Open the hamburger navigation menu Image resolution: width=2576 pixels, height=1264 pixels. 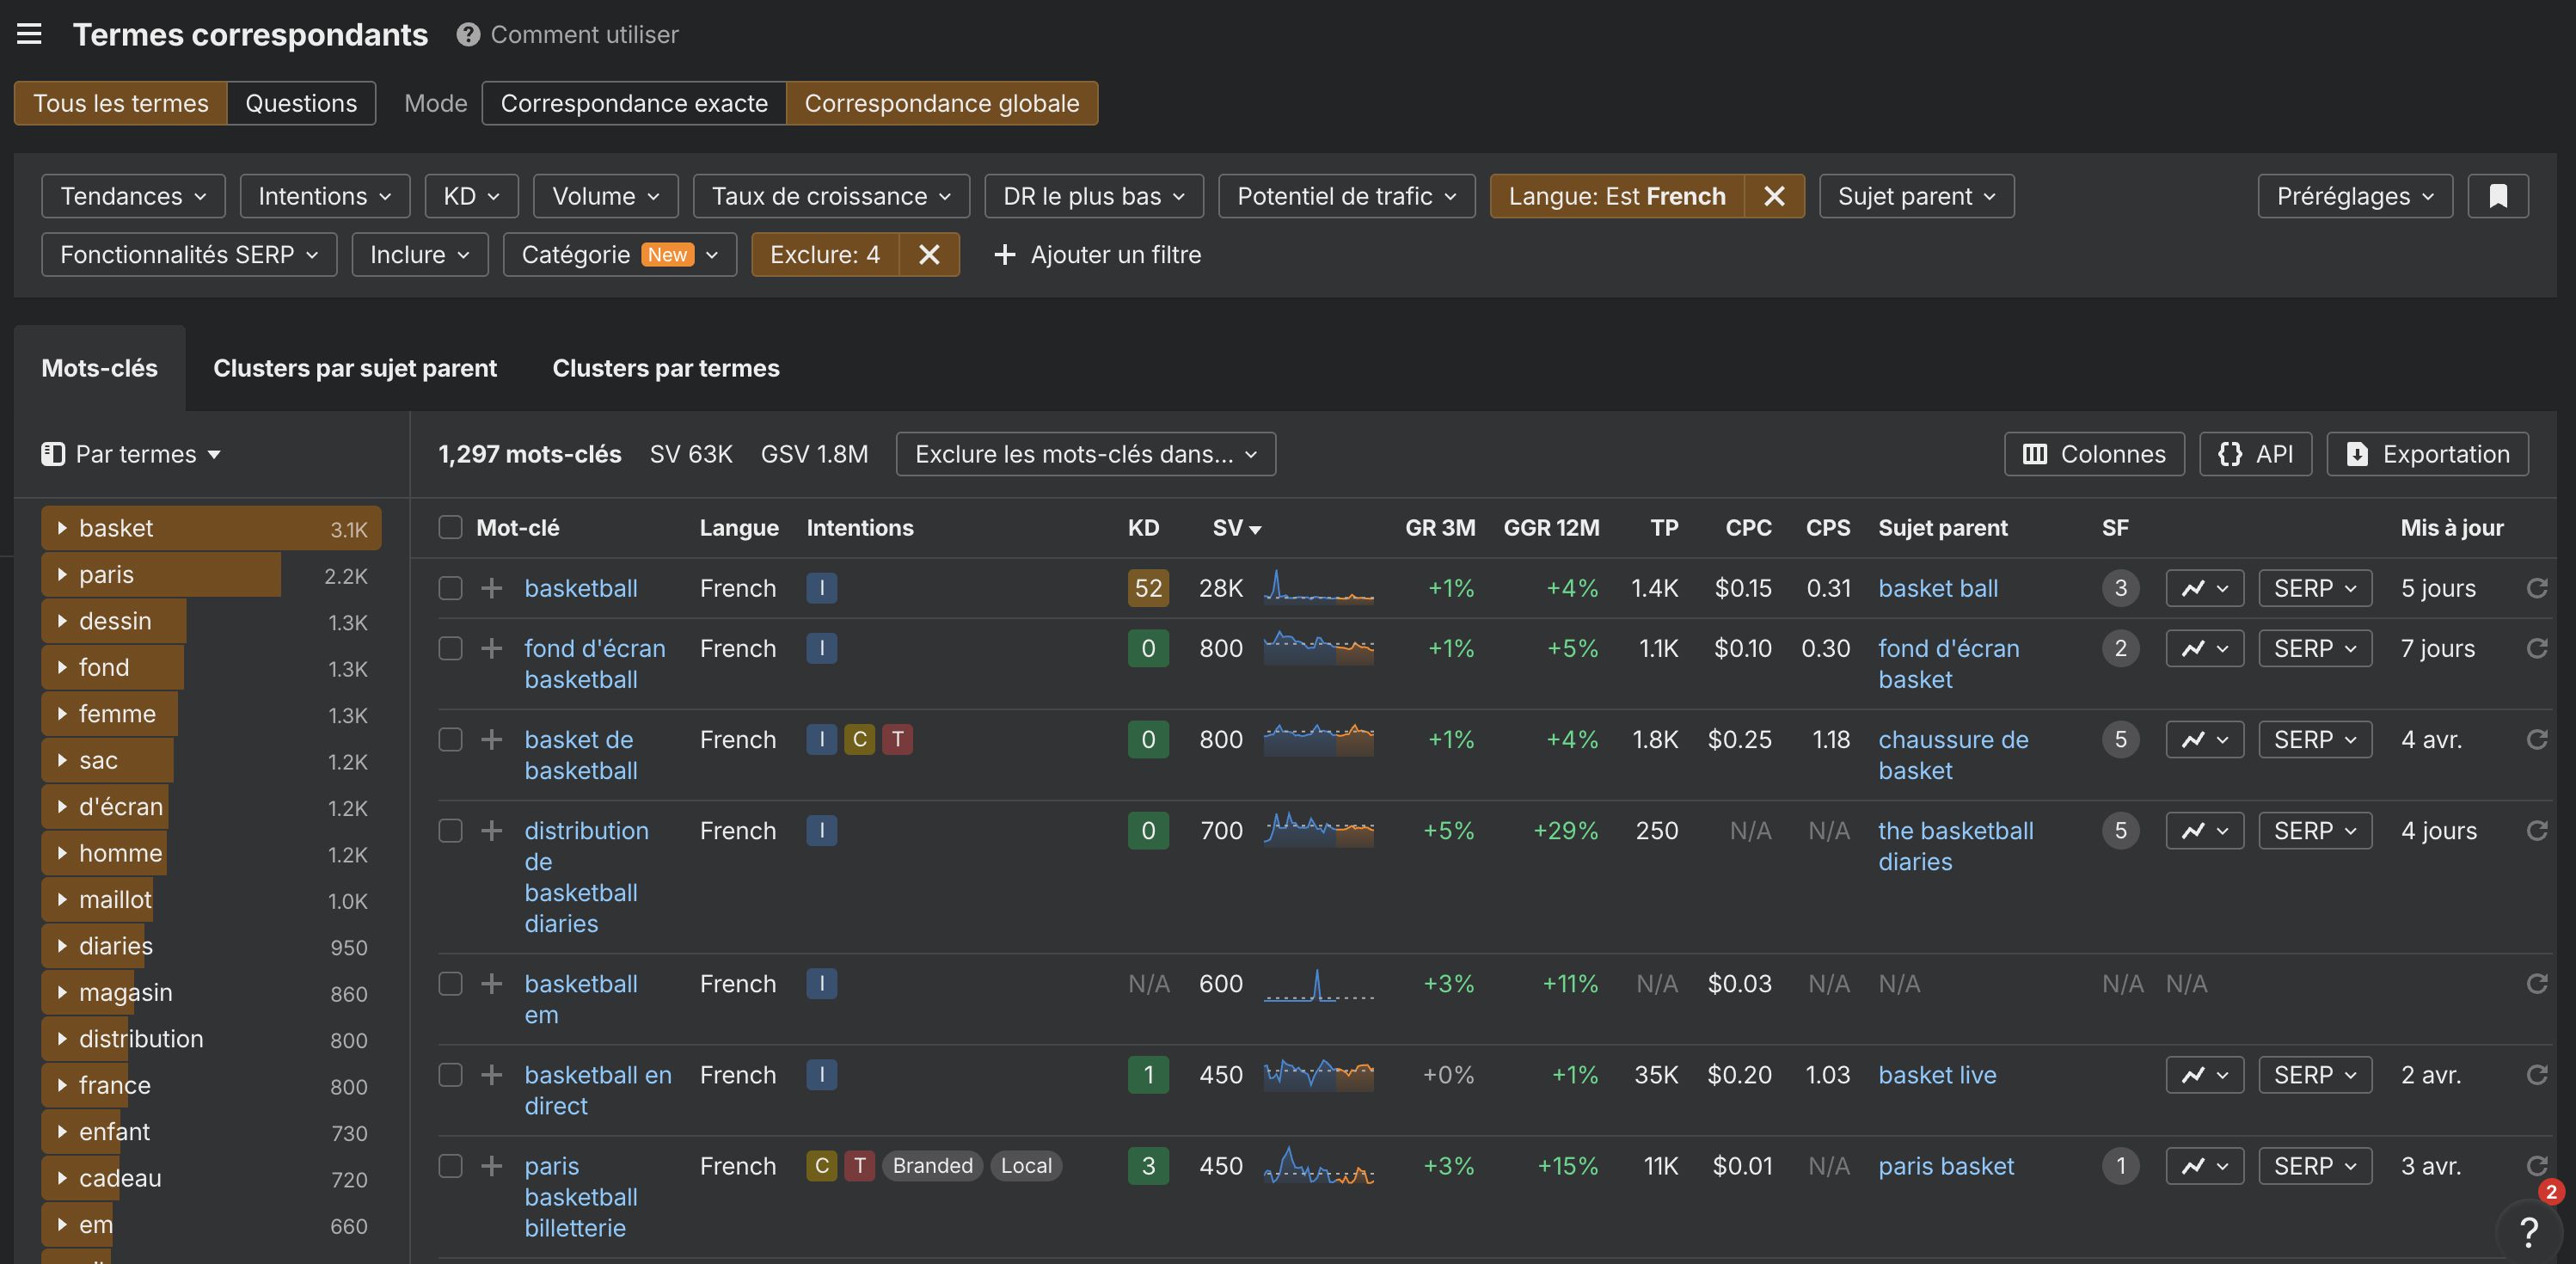(x=30, y=33)
